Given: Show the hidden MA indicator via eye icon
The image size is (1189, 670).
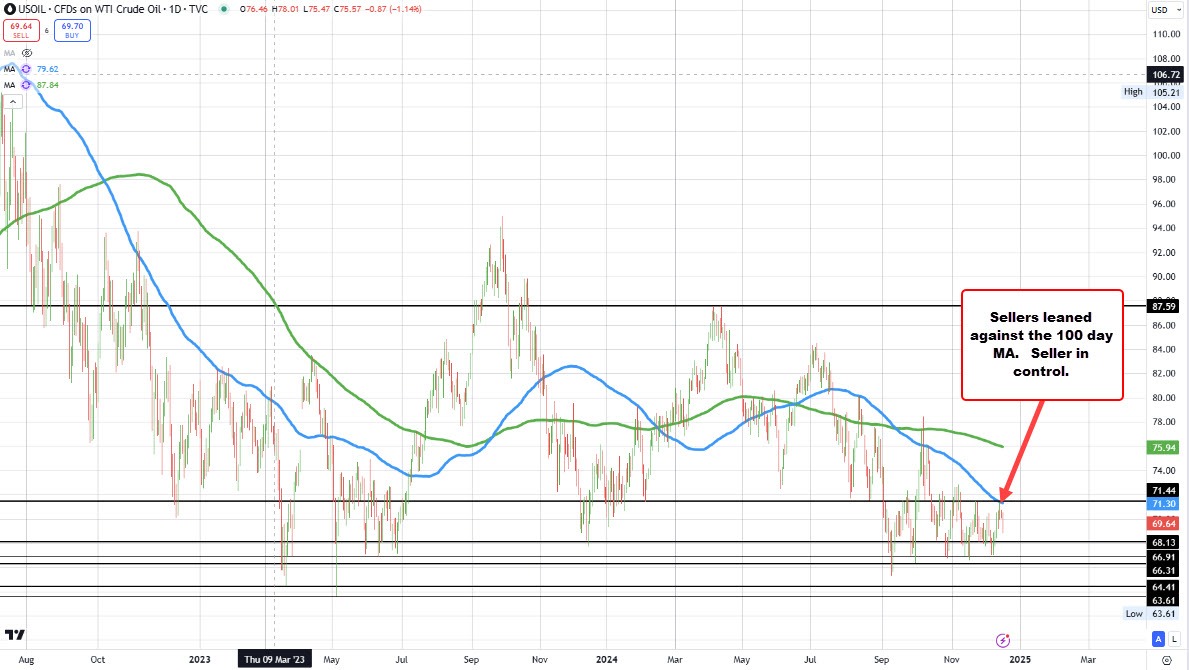Looking at the screenshot, I should (27, 52).
